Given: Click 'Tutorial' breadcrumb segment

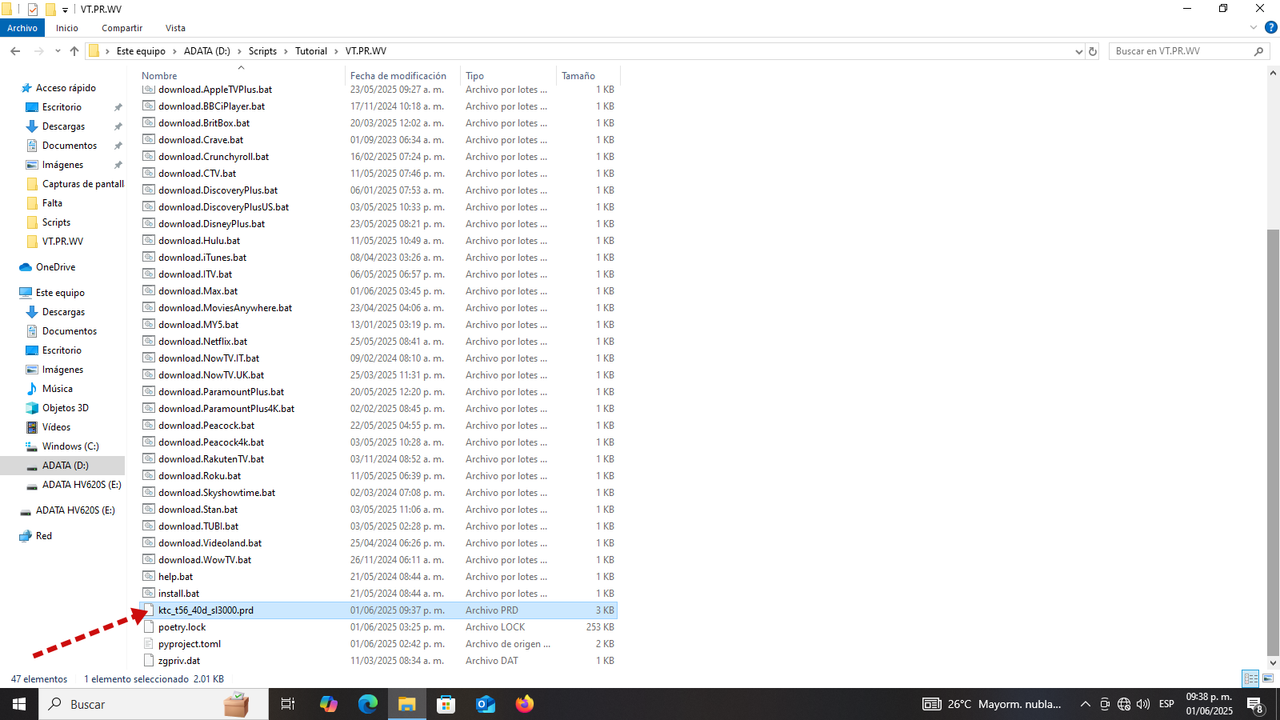Looking at the screenshot, I should 311,51.
